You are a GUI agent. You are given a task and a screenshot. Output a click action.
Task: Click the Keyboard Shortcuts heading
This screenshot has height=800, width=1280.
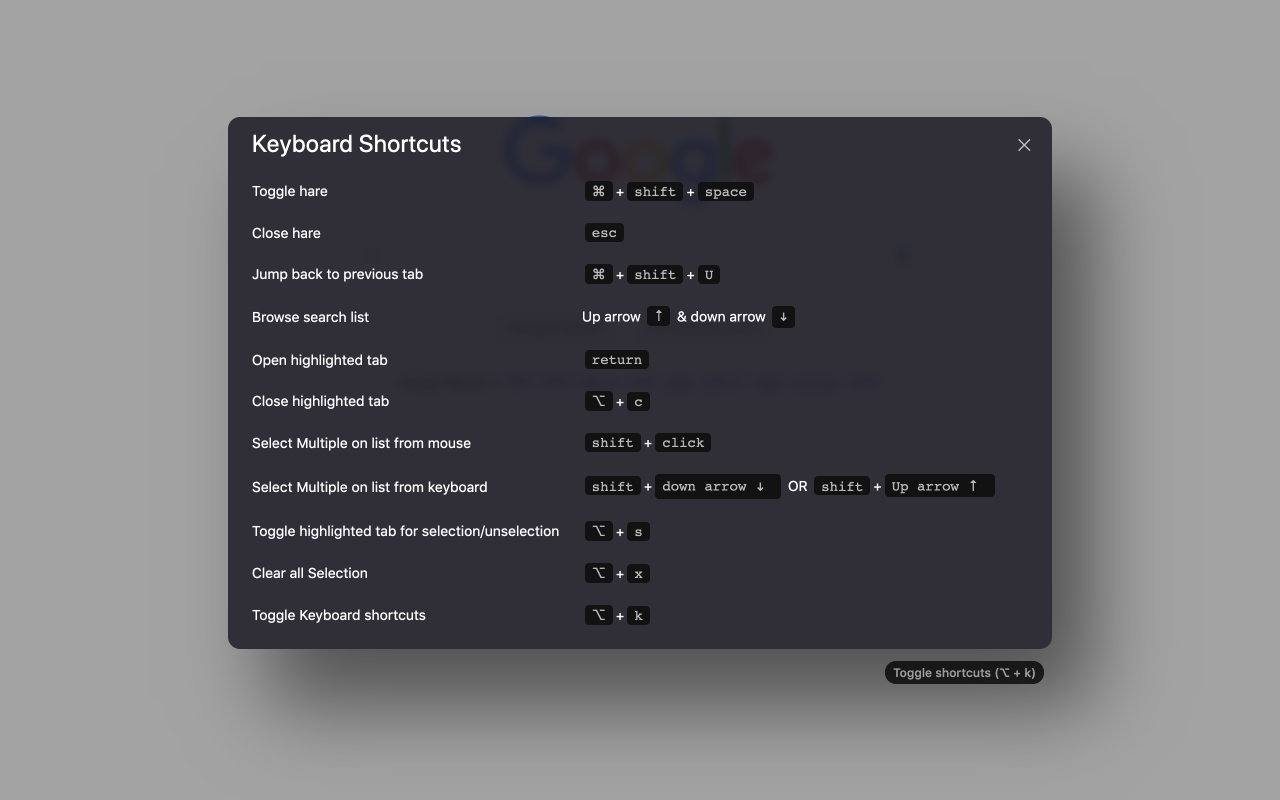coord(357,144)
